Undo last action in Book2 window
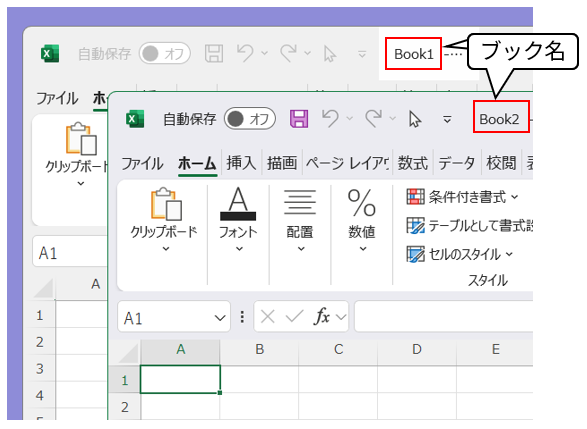 coord(330,118)
